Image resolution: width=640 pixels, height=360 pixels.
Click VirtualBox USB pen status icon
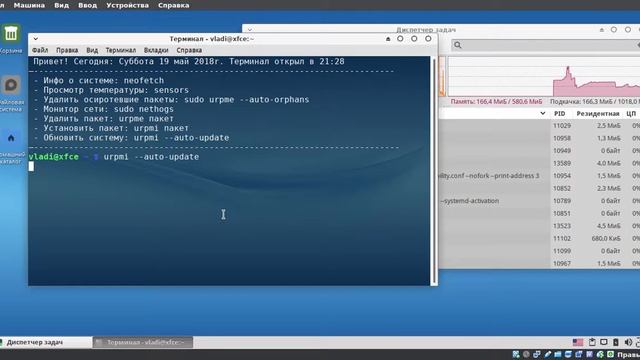[548, 354]
